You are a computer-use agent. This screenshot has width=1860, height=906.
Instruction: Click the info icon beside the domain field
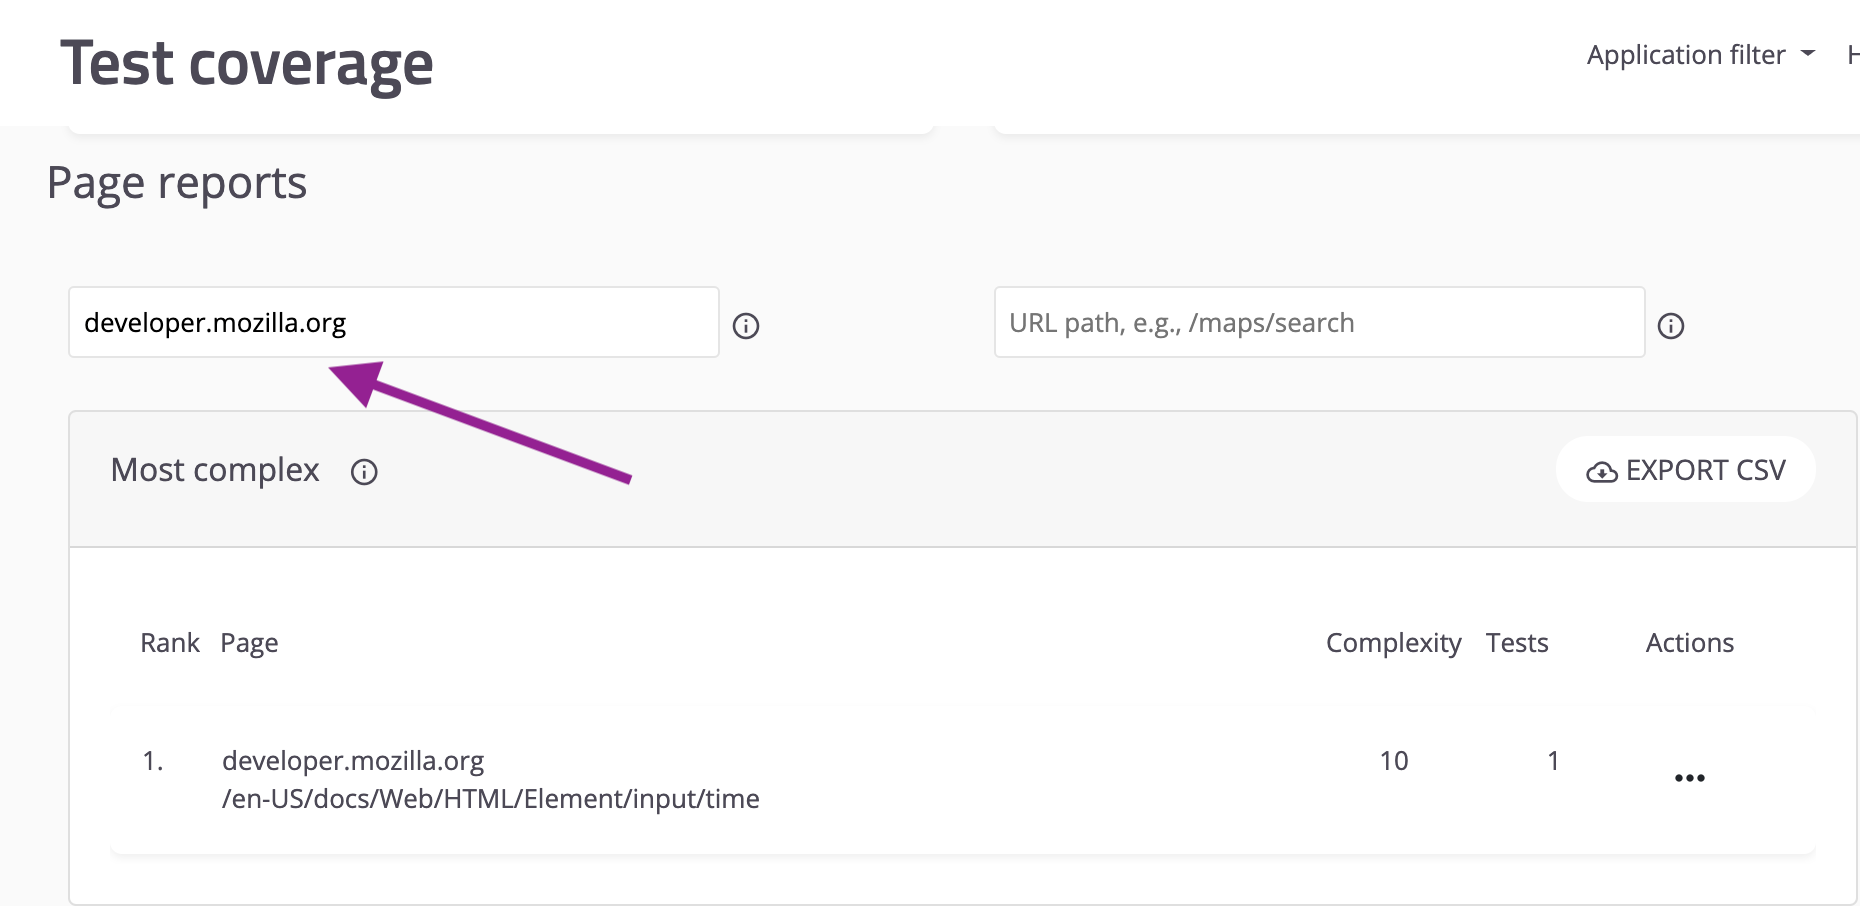click(746, 326)
